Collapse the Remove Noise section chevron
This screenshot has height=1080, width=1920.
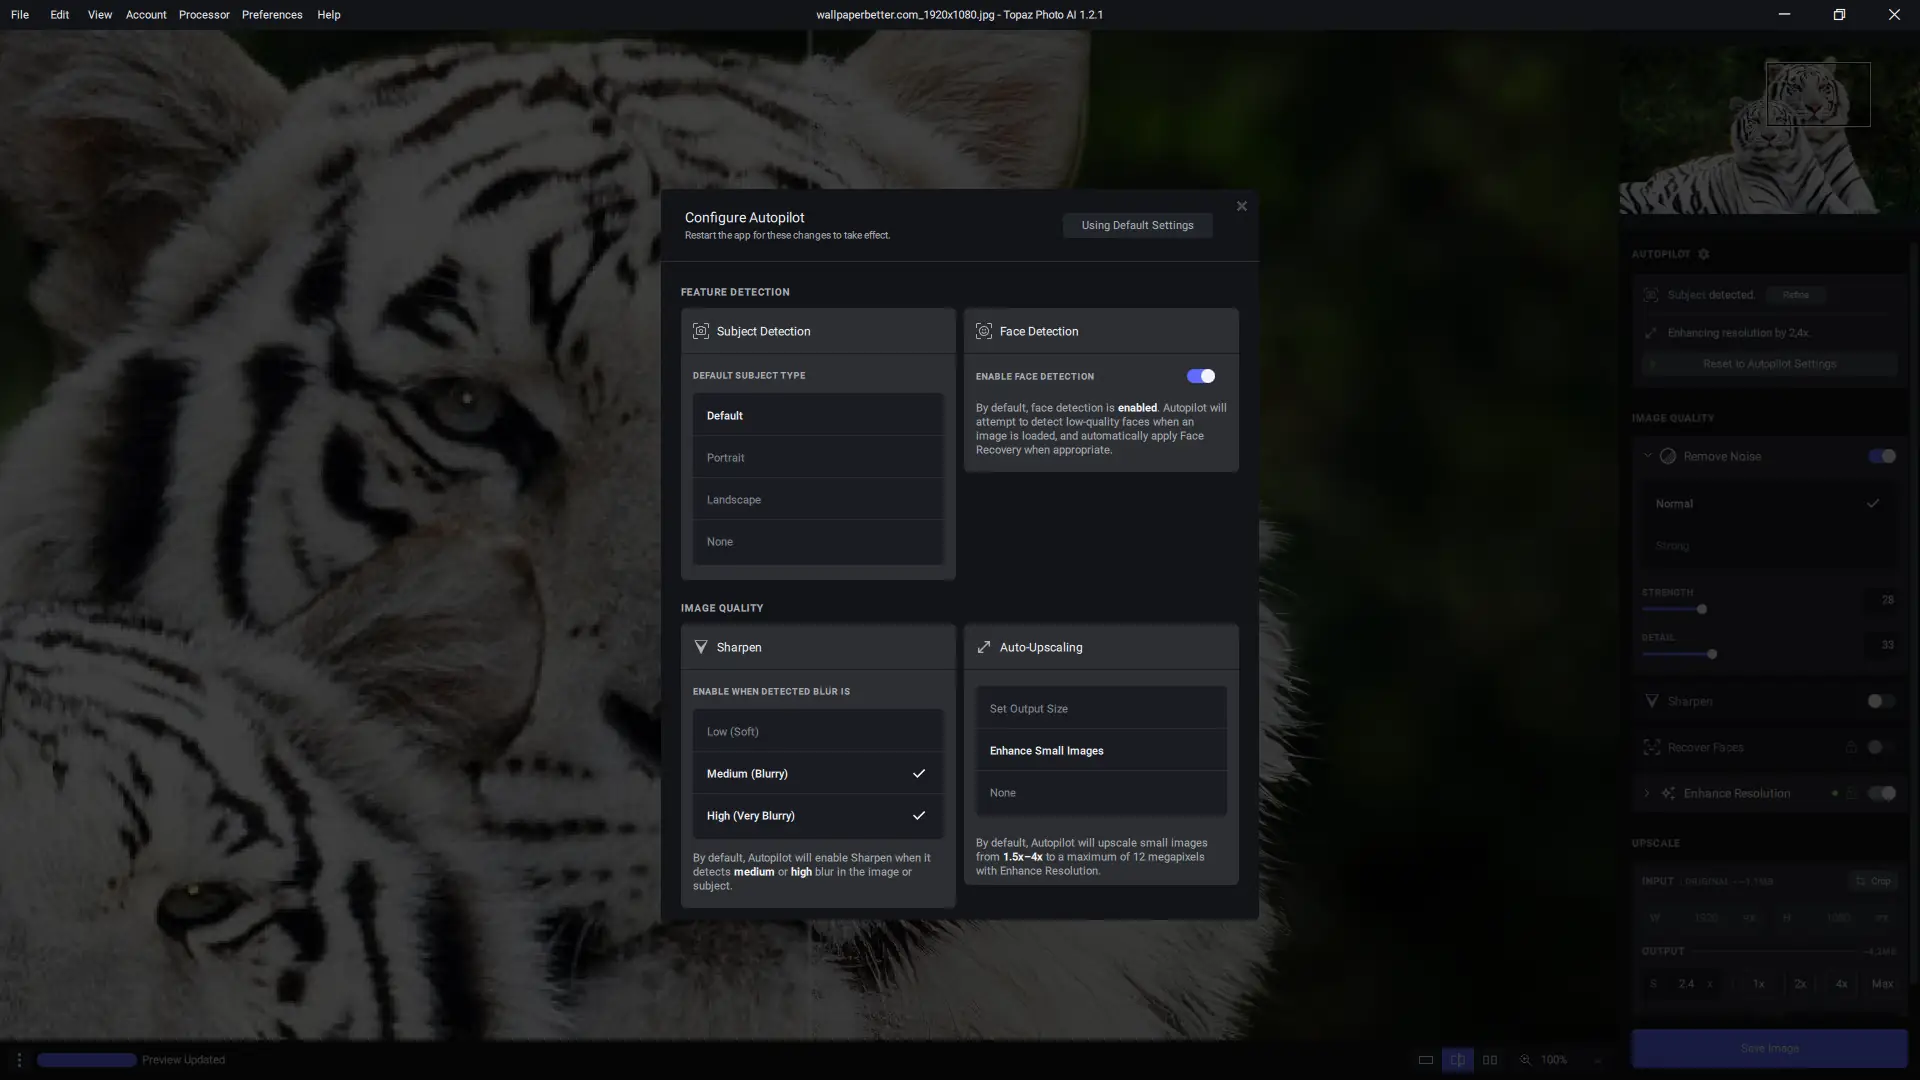tap(1647, 456)
